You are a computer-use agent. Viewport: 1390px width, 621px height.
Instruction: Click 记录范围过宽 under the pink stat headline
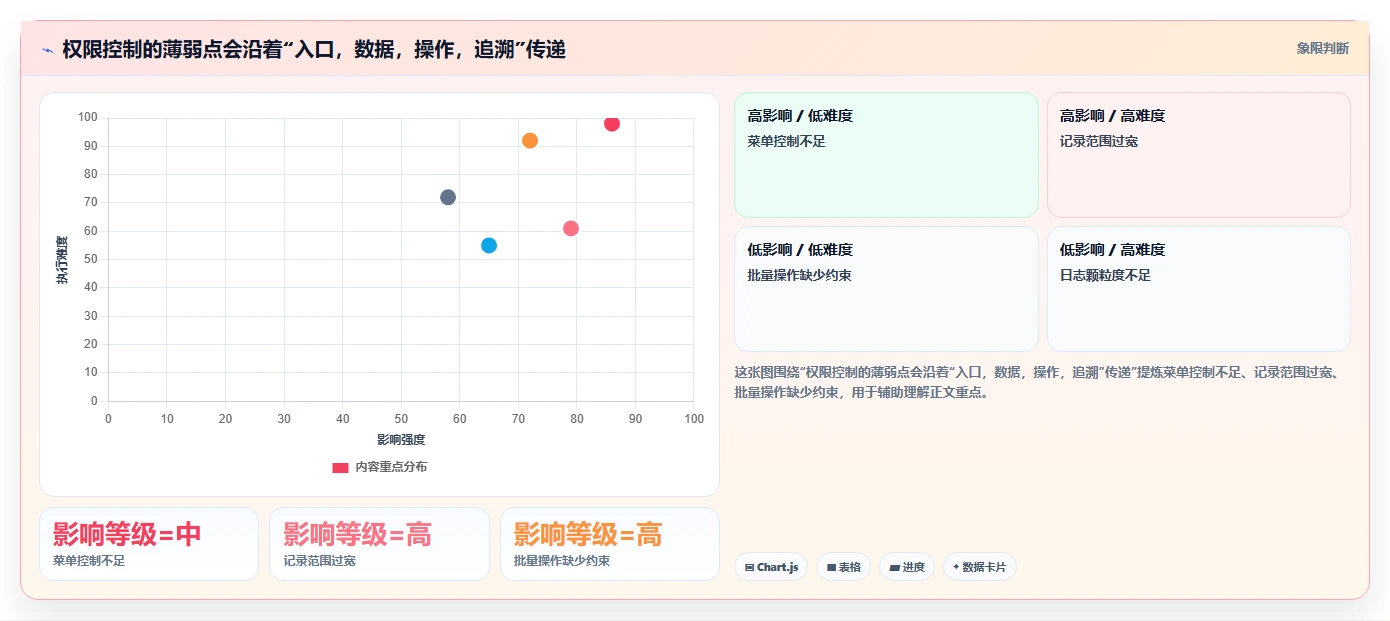(x=319, y=561)
